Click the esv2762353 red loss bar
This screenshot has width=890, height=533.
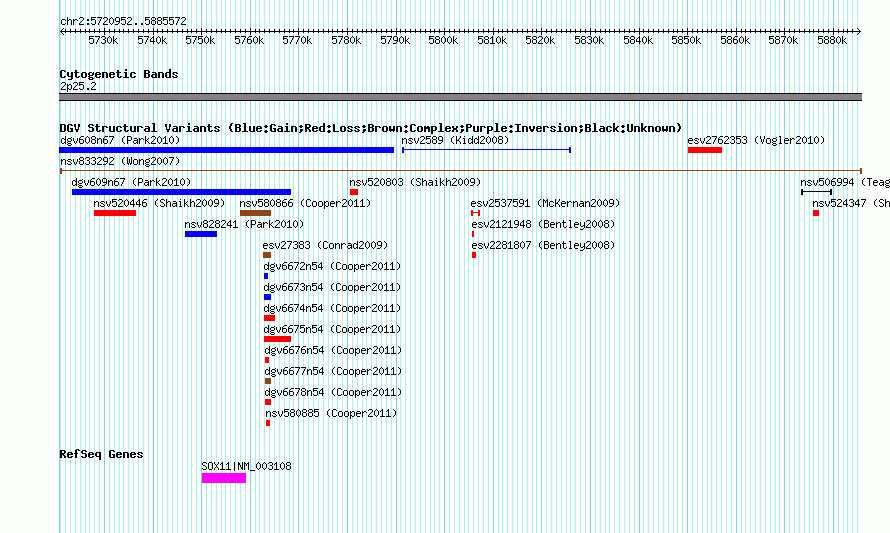pos(704,150)
